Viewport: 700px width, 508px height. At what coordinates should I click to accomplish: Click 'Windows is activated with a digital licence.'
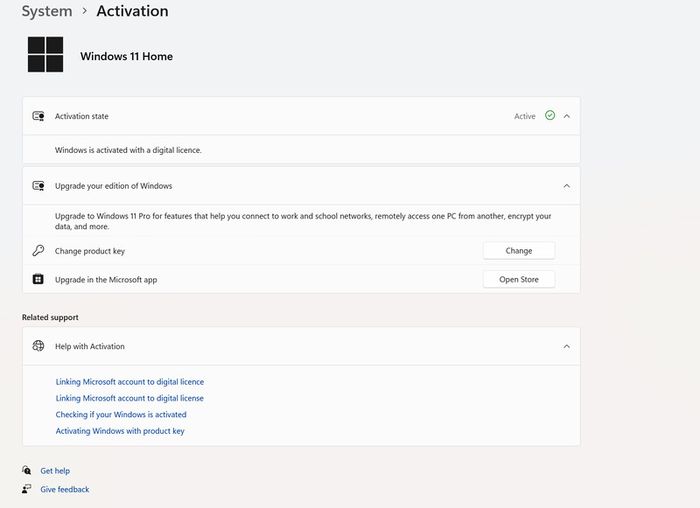128,150
